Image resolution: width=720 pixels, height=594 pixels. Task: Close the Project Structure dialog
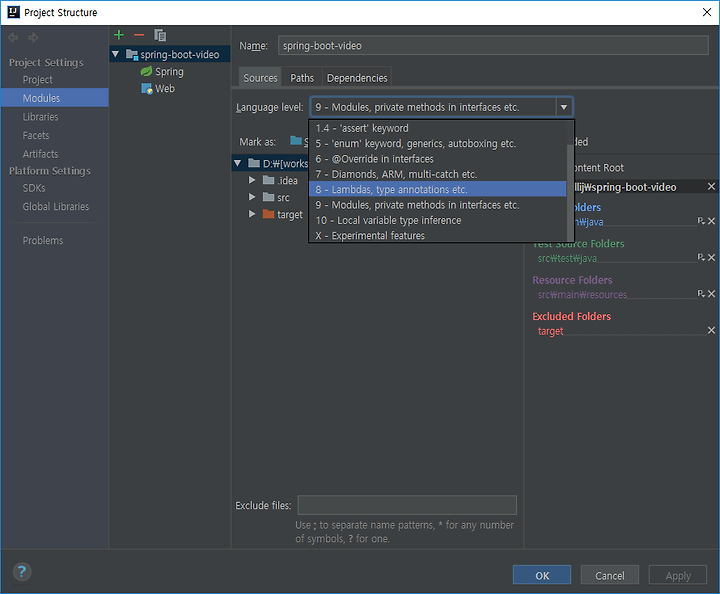coord(707,12)
